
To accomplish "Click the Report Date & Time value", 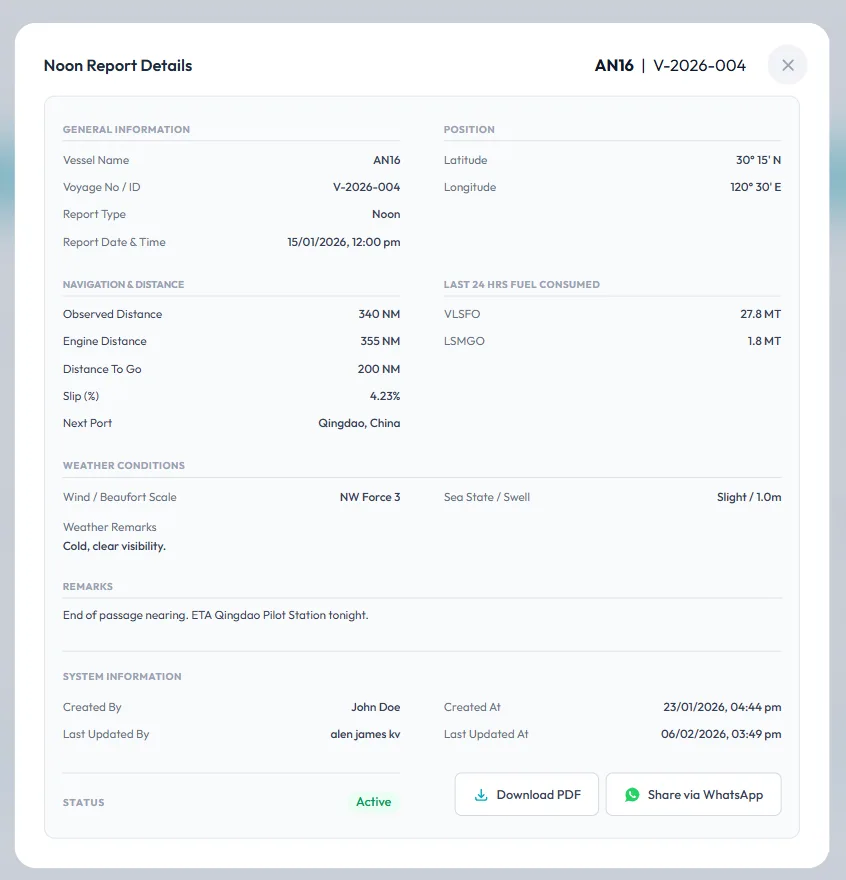I will tap(343, 242).
